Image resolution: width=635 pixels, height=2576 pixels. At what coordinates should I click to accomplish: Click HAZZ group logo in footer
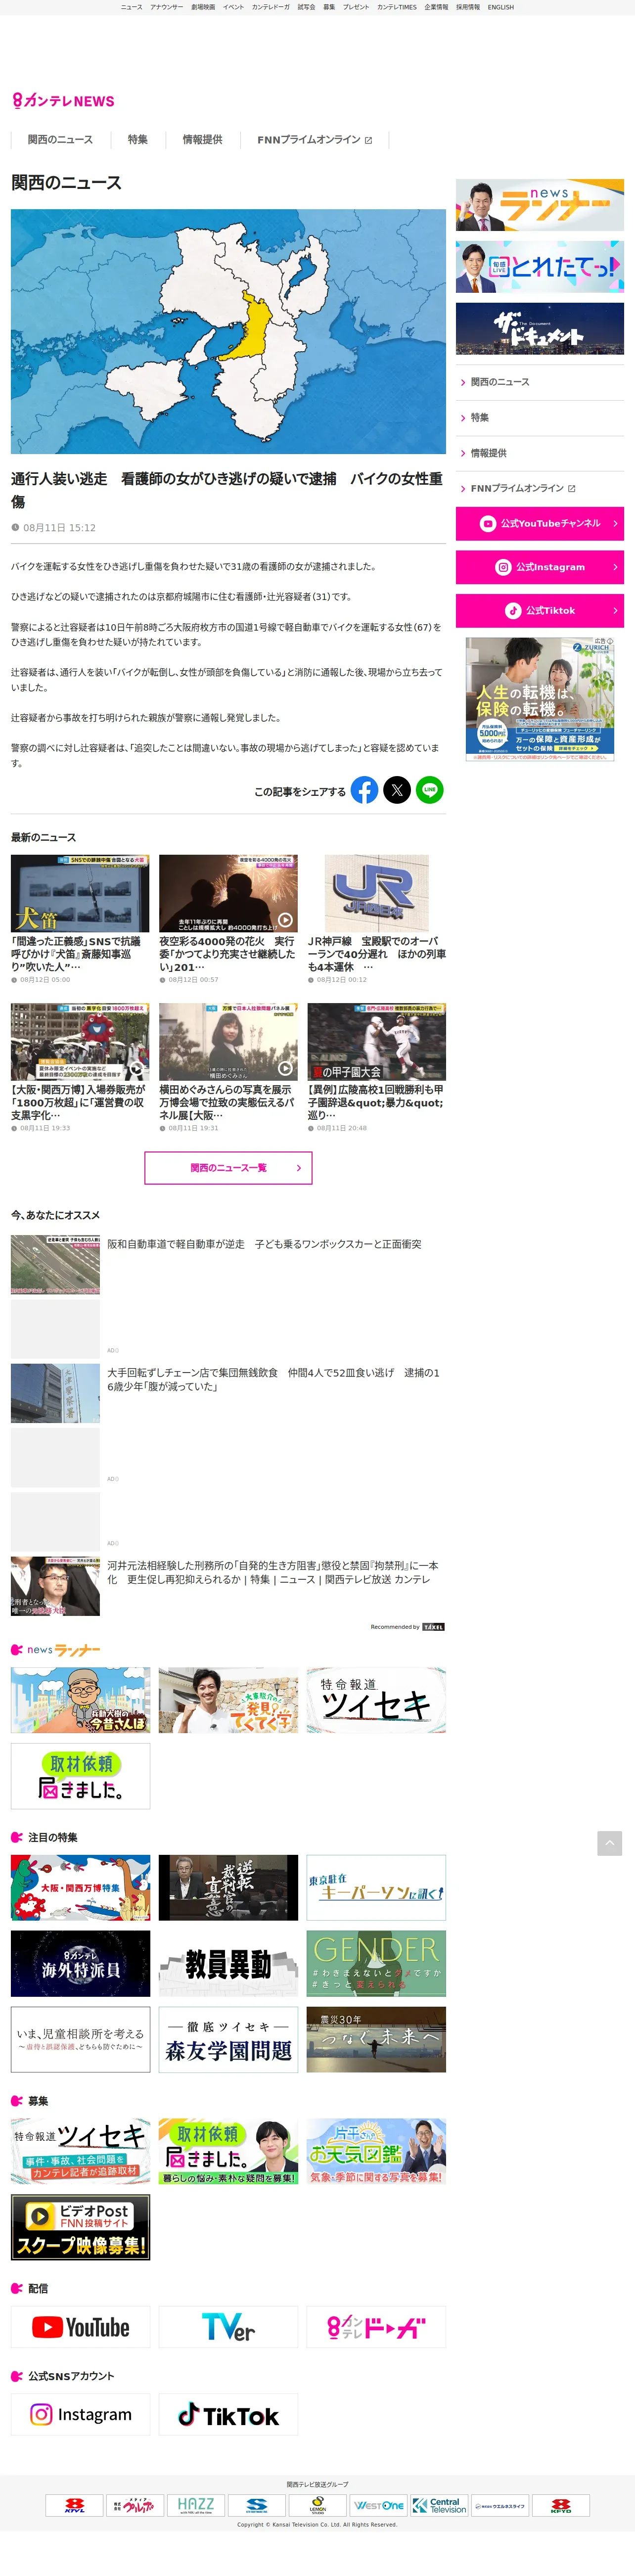click(196, 2504)
